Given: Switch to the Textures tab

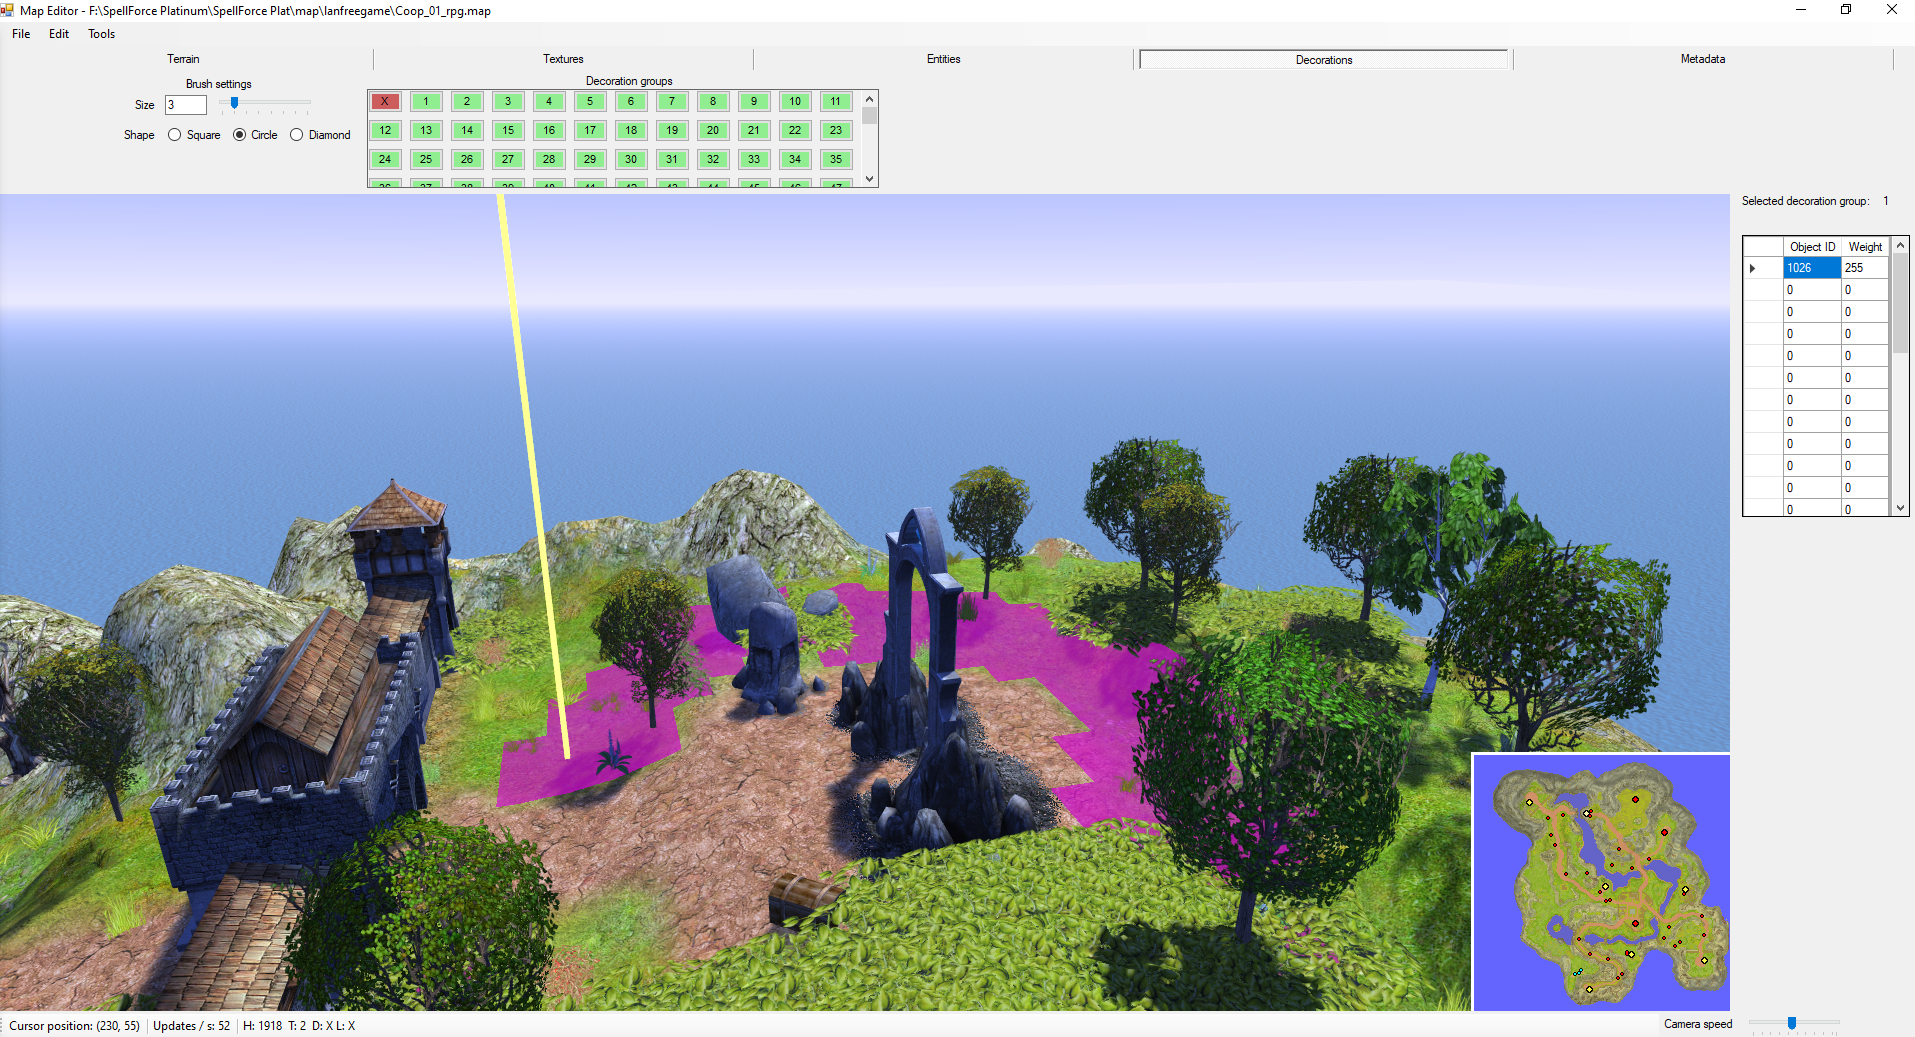Looking at the screenshot, I should coord(563,59).
